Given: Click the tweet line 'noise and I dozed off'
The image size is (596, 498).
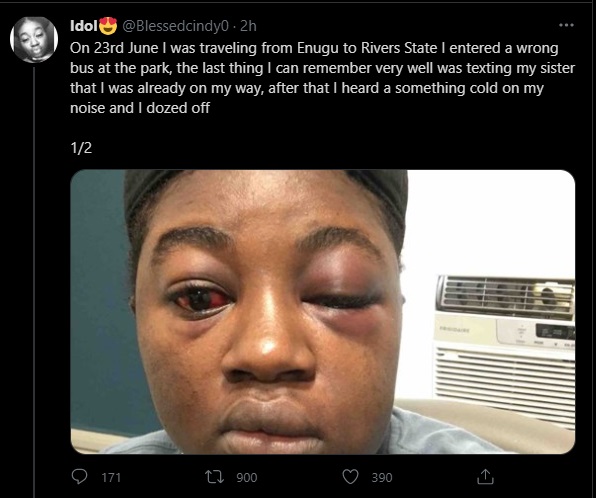Looking at the screenshot, I should 140,108.
